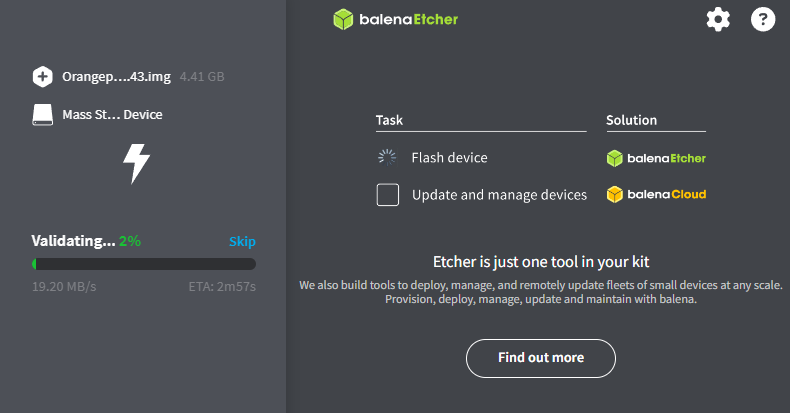The width and height of the screenshot is (790, 413).
Task: Click the Validating 2% status text
Action: (86, 241)
